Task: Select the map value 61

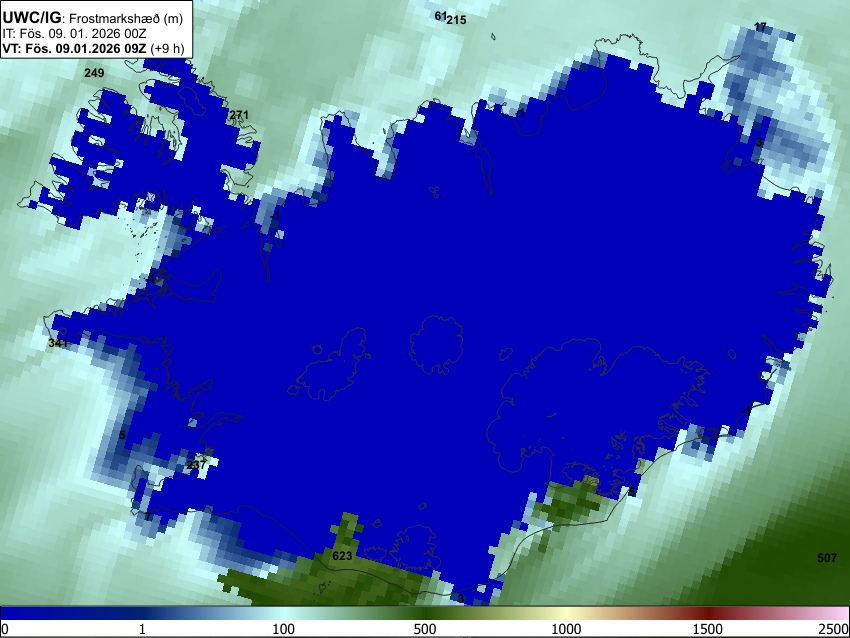Action: (440, 16)
